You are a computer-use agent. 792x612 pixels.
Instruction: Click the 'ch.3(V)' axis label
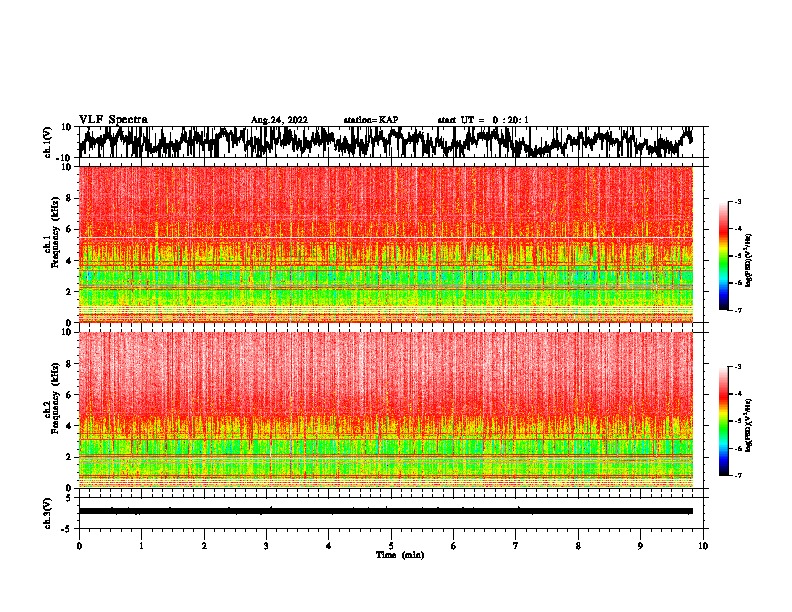click(x=49, y=513)
